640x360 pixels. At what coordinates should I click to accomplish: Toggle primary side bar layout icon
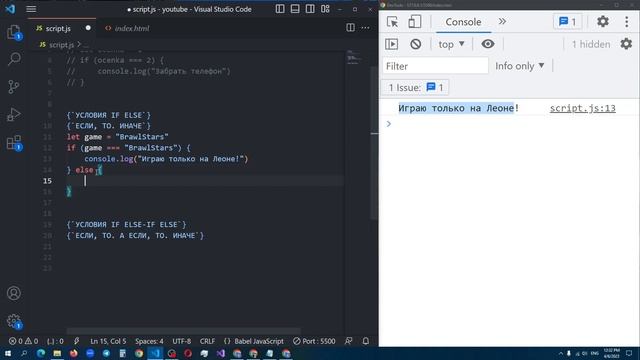[x=280, y=9]
